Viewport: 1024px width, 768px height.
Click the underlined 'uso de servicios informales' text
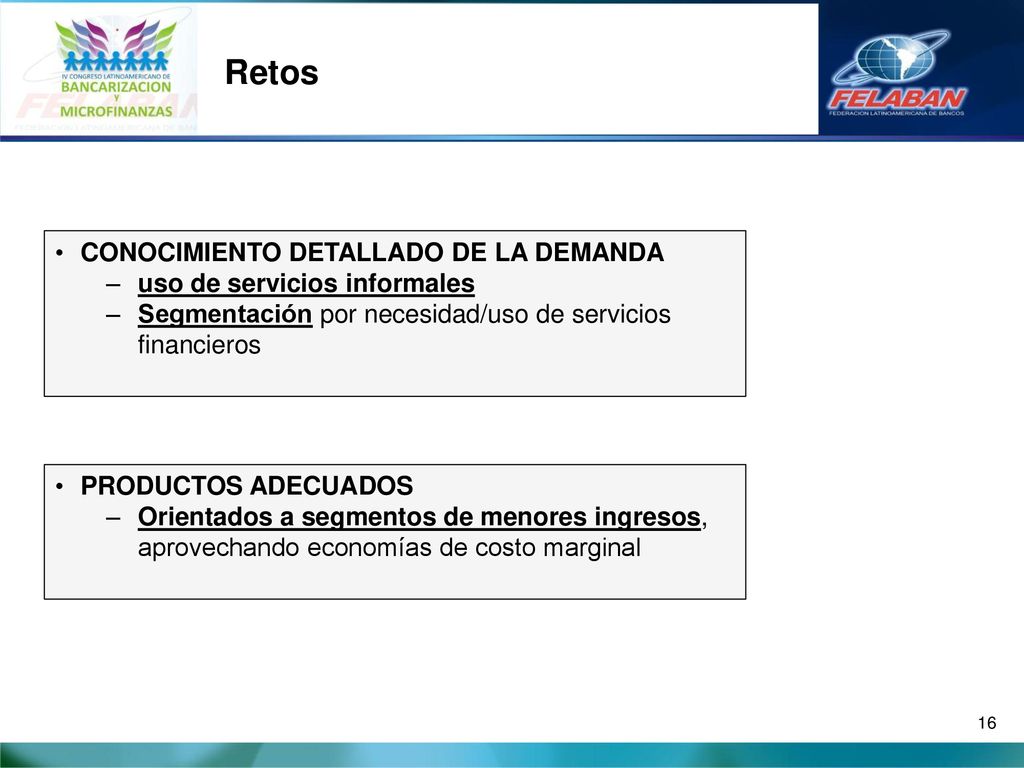[306, 283]
